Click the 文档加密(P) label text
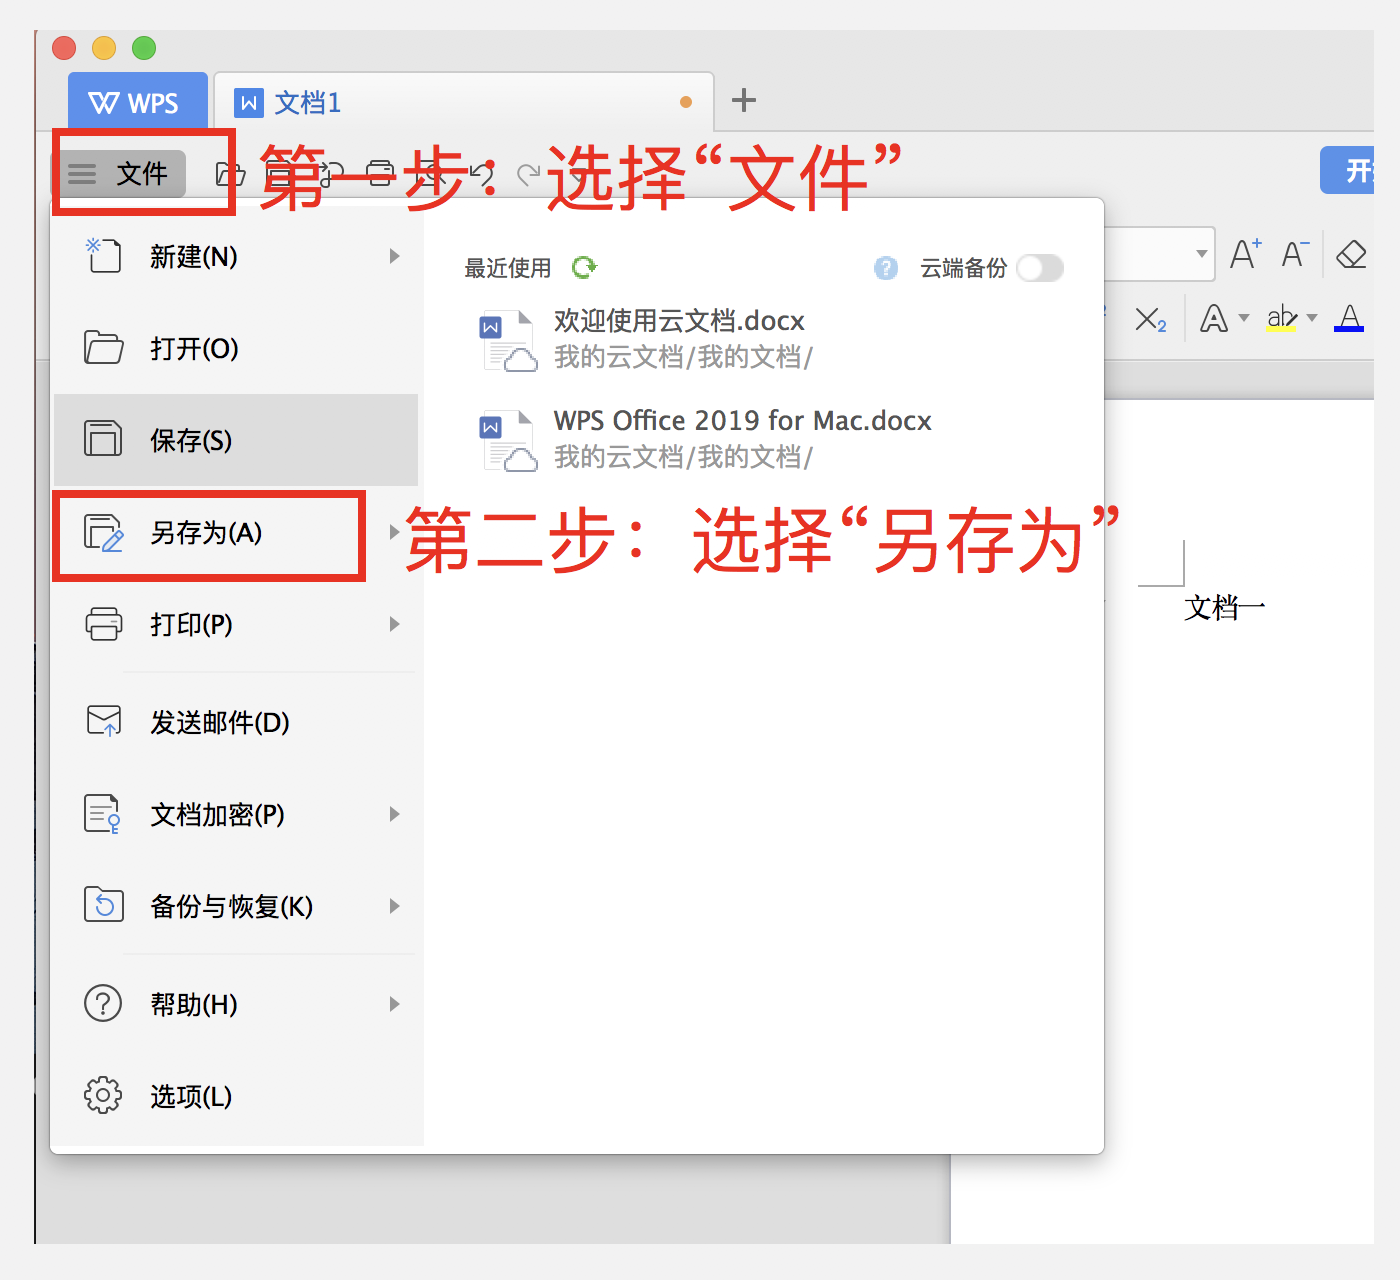The width and height of the screenshot is (1400, 1280). point(217,814)
